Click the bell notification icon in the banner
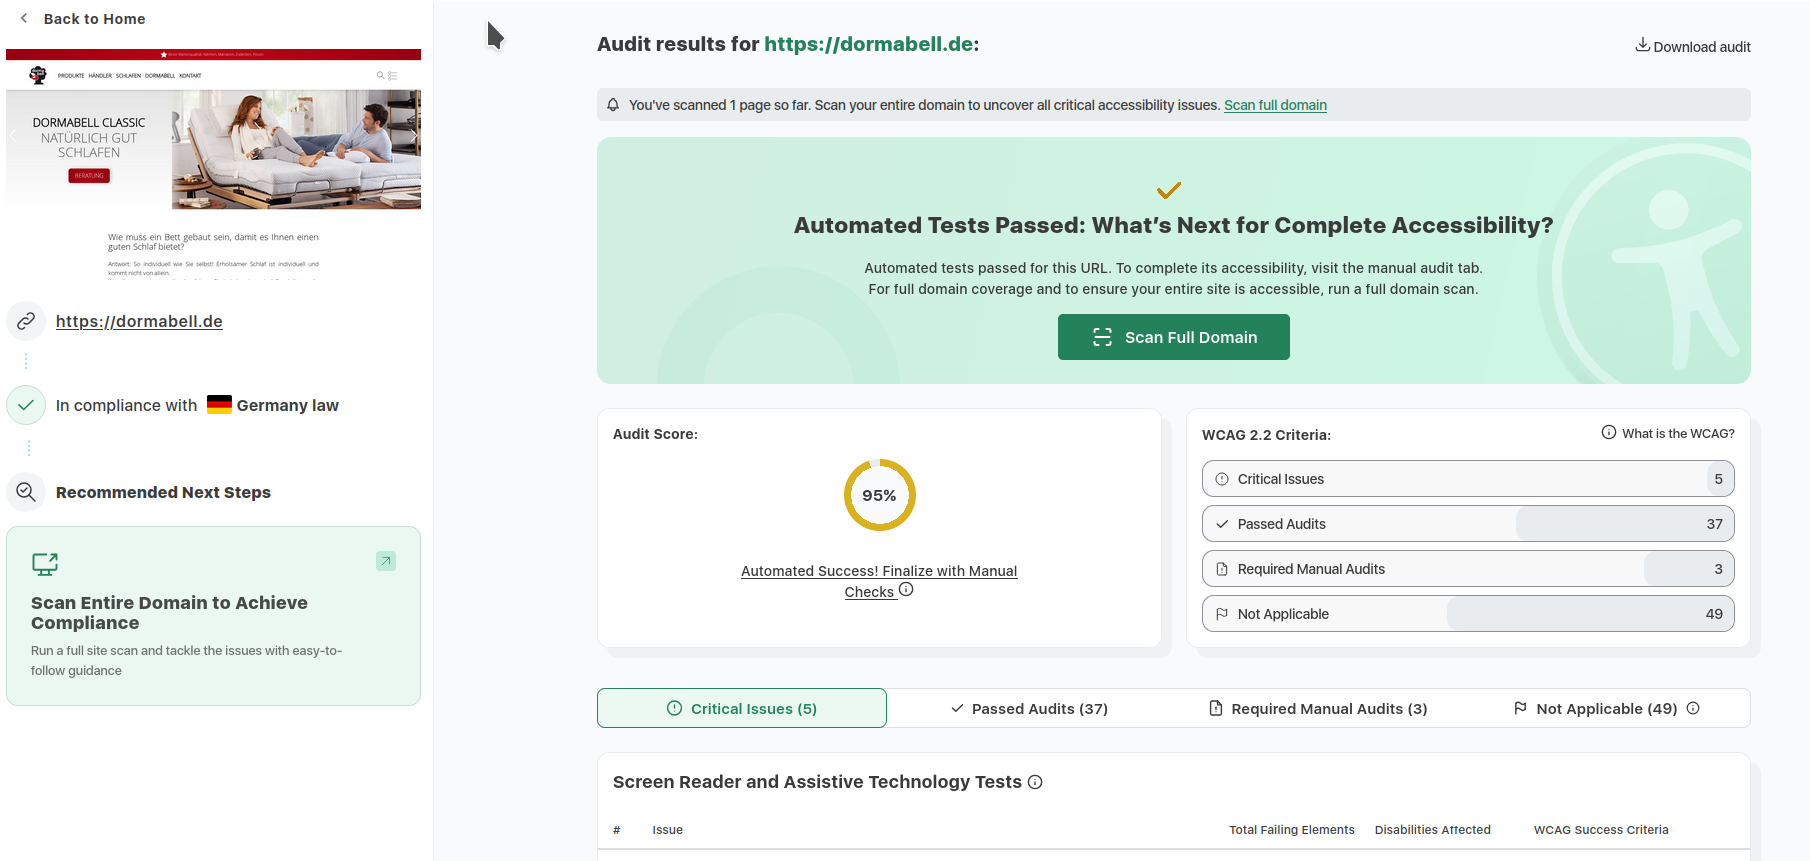This screenshot has height=861, width=1810. (613, 105)
